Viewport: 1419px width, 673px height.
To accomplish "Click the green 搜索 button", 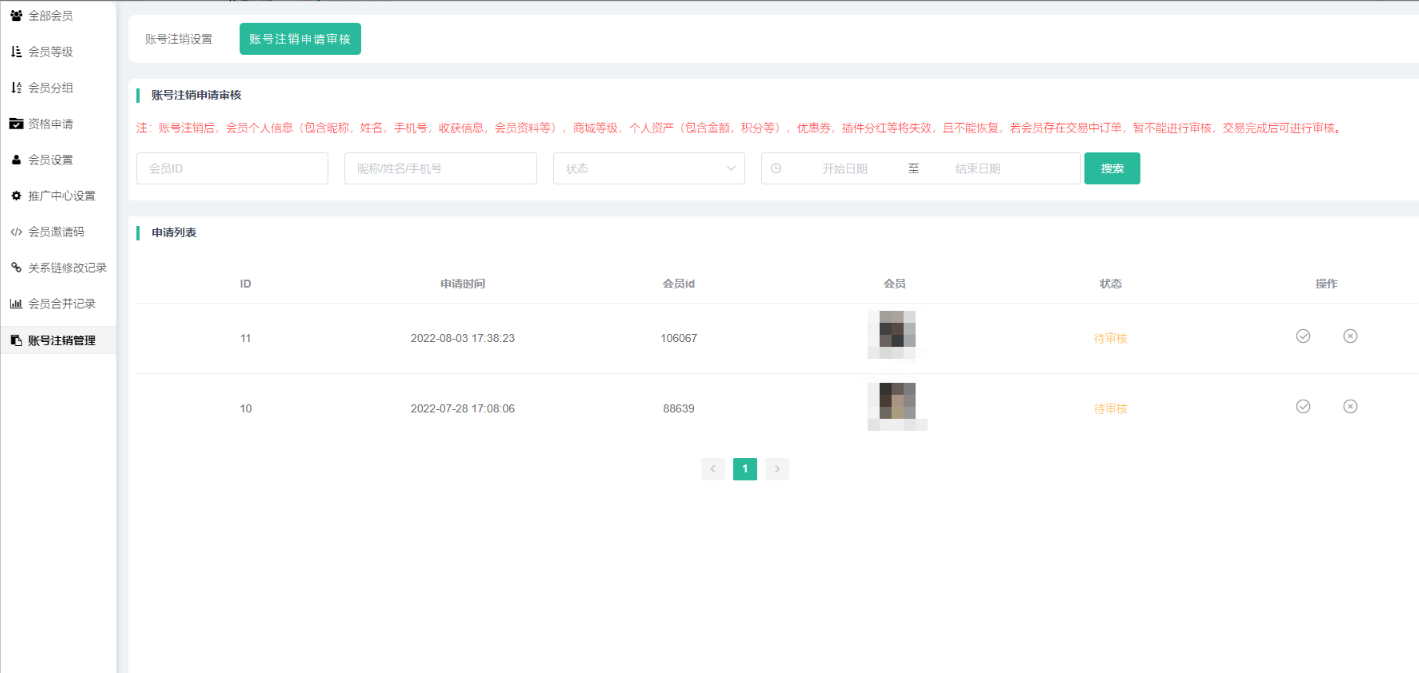I will tap(1112, 168).
